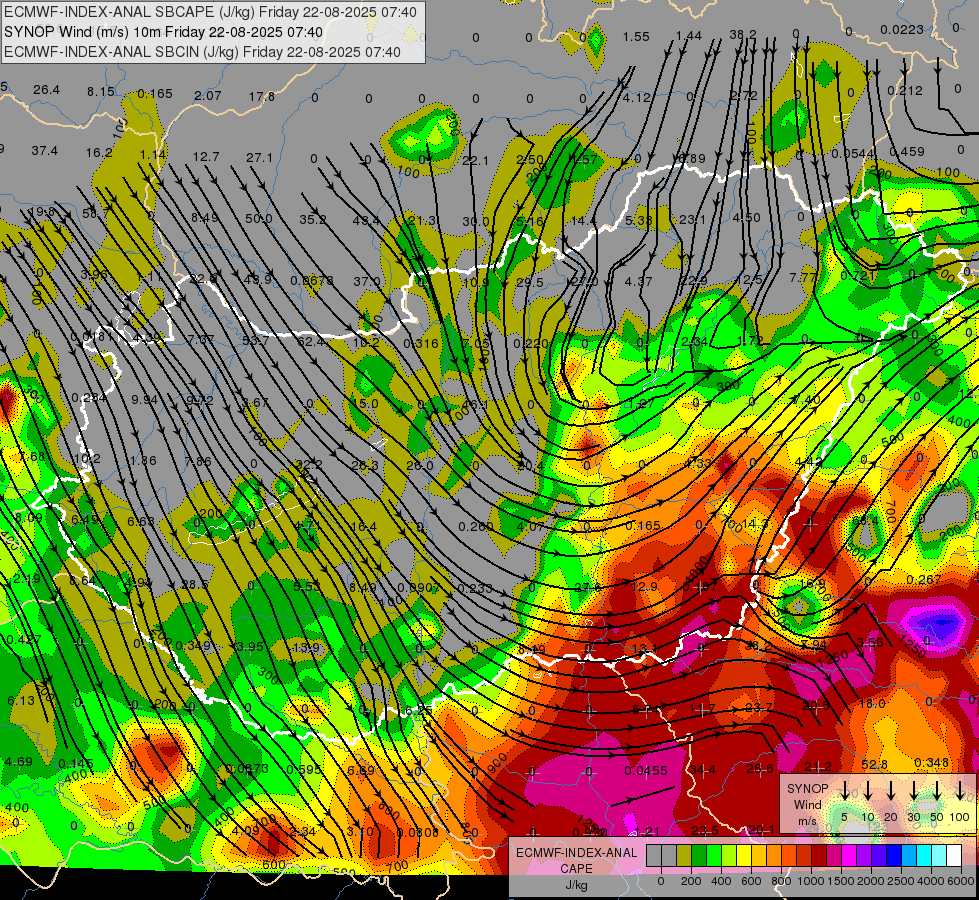Click the wind arrow above 10 m/s
The image size is (979, 900).
[867, 791]
